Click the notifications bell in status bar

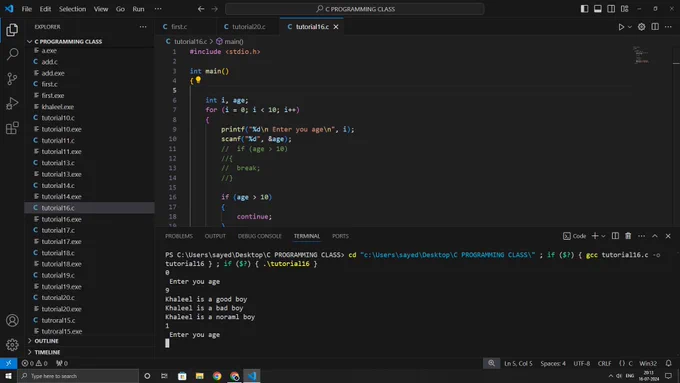tap(668, 363)
